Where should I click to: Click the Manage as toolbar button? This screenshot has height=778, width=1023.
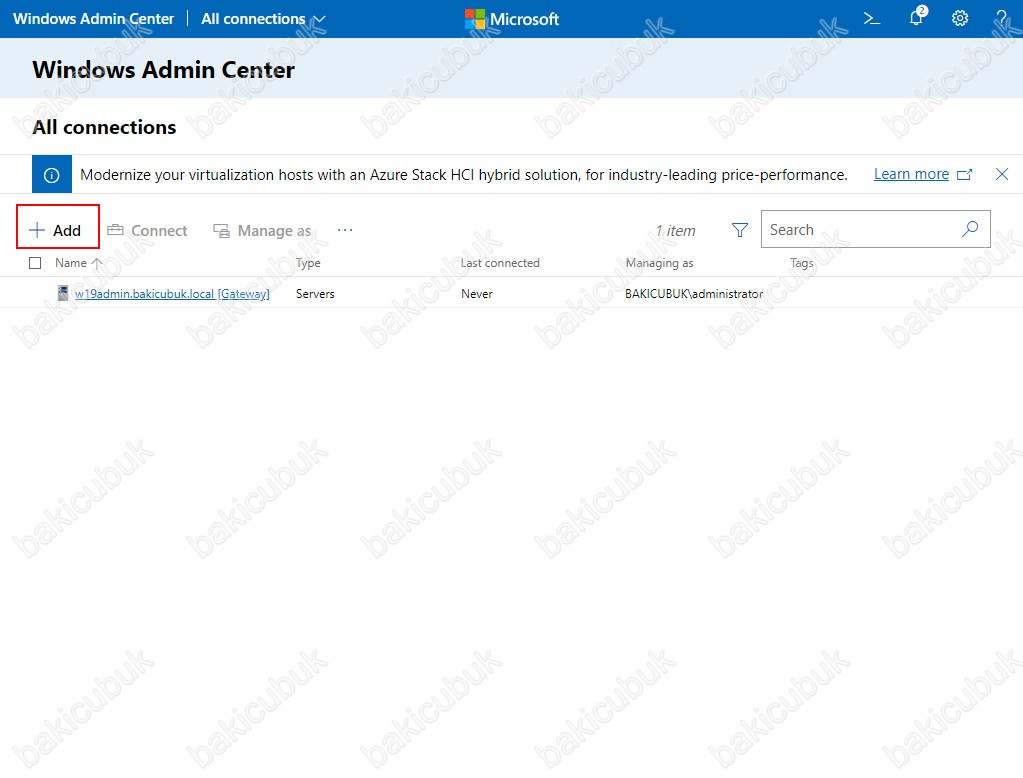point(262,230)
